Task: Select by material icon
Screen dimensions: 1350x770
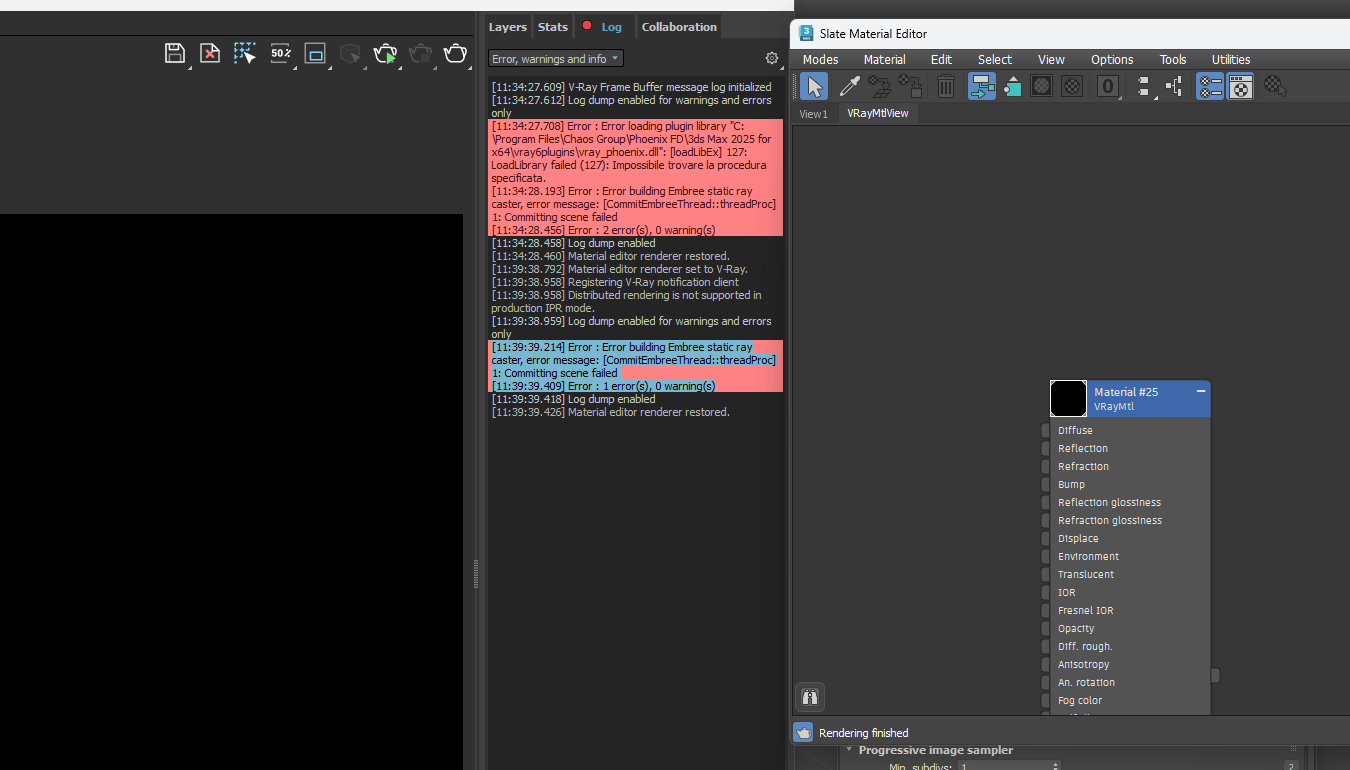Action: click(1274, 86)
